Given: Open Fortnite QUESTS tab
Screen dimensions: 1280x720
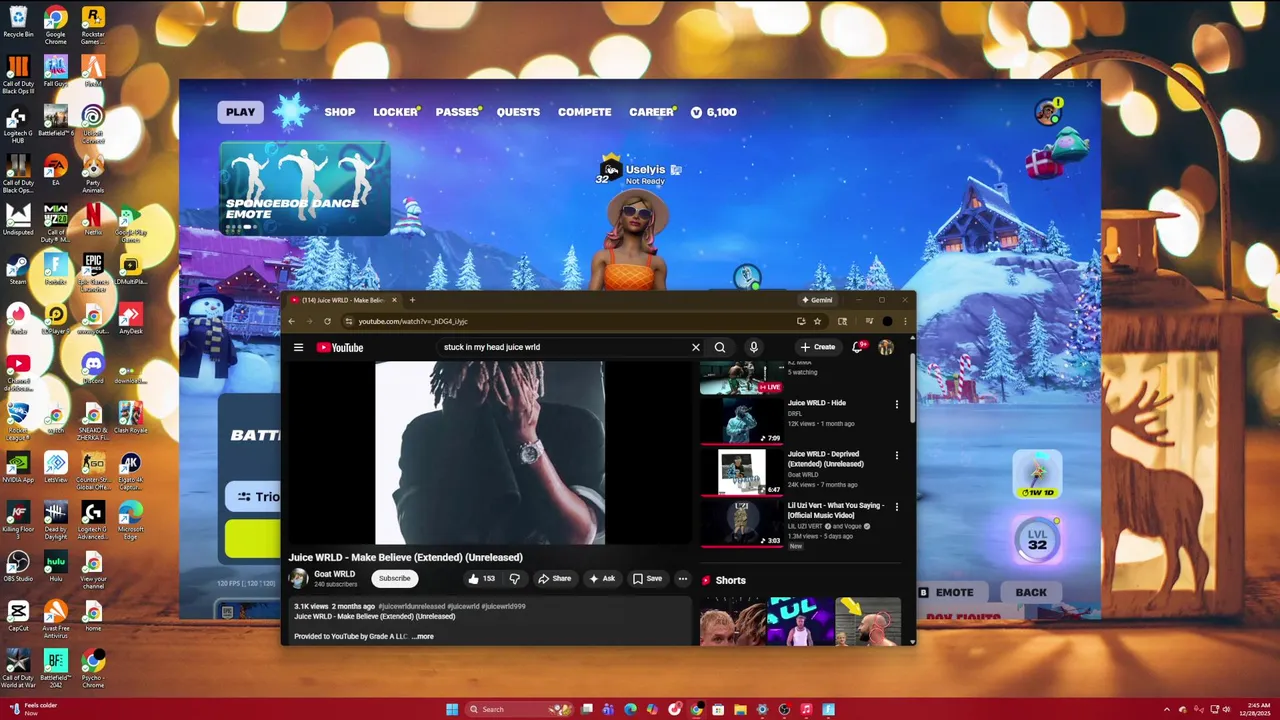Looking at the screenshot, I should pos(518,112).
